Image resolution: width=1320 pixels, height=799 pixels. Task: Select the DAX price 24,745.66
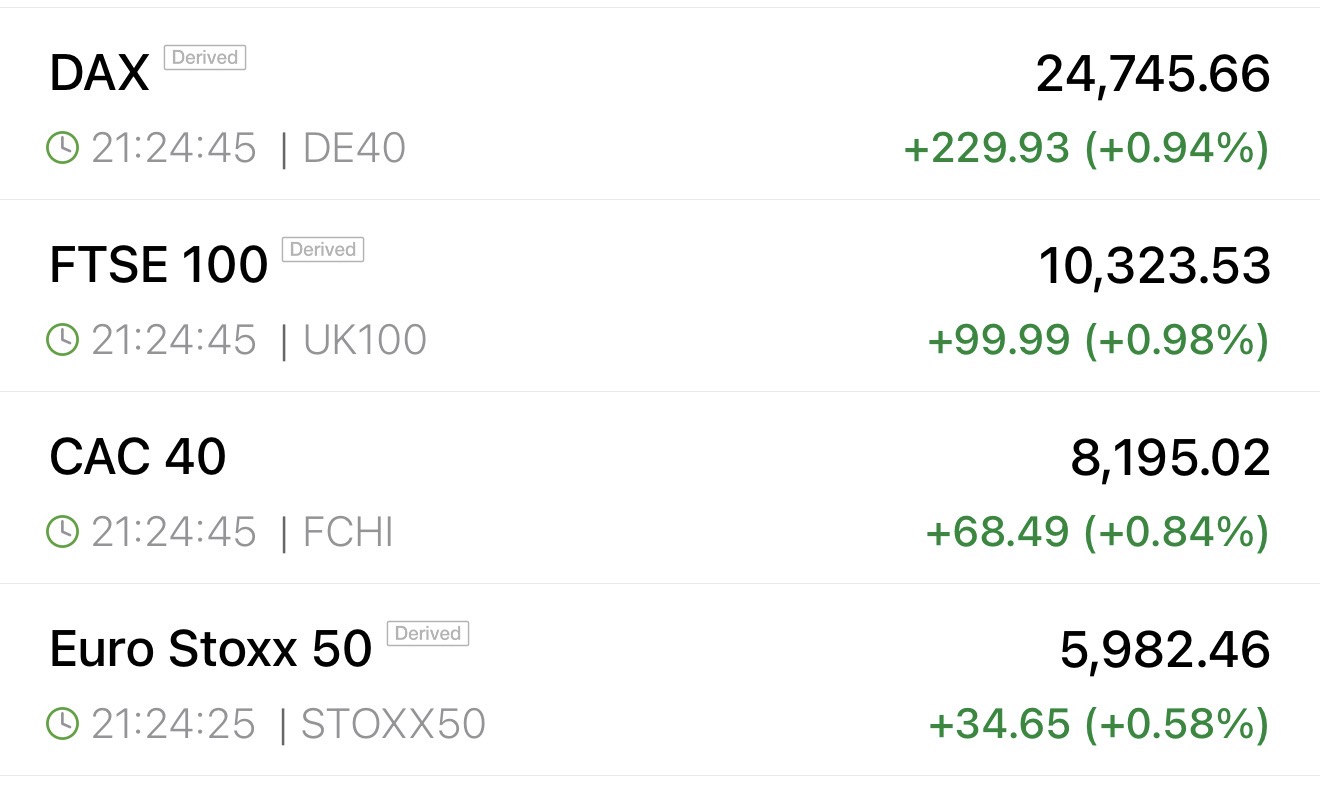(1152, 75)
